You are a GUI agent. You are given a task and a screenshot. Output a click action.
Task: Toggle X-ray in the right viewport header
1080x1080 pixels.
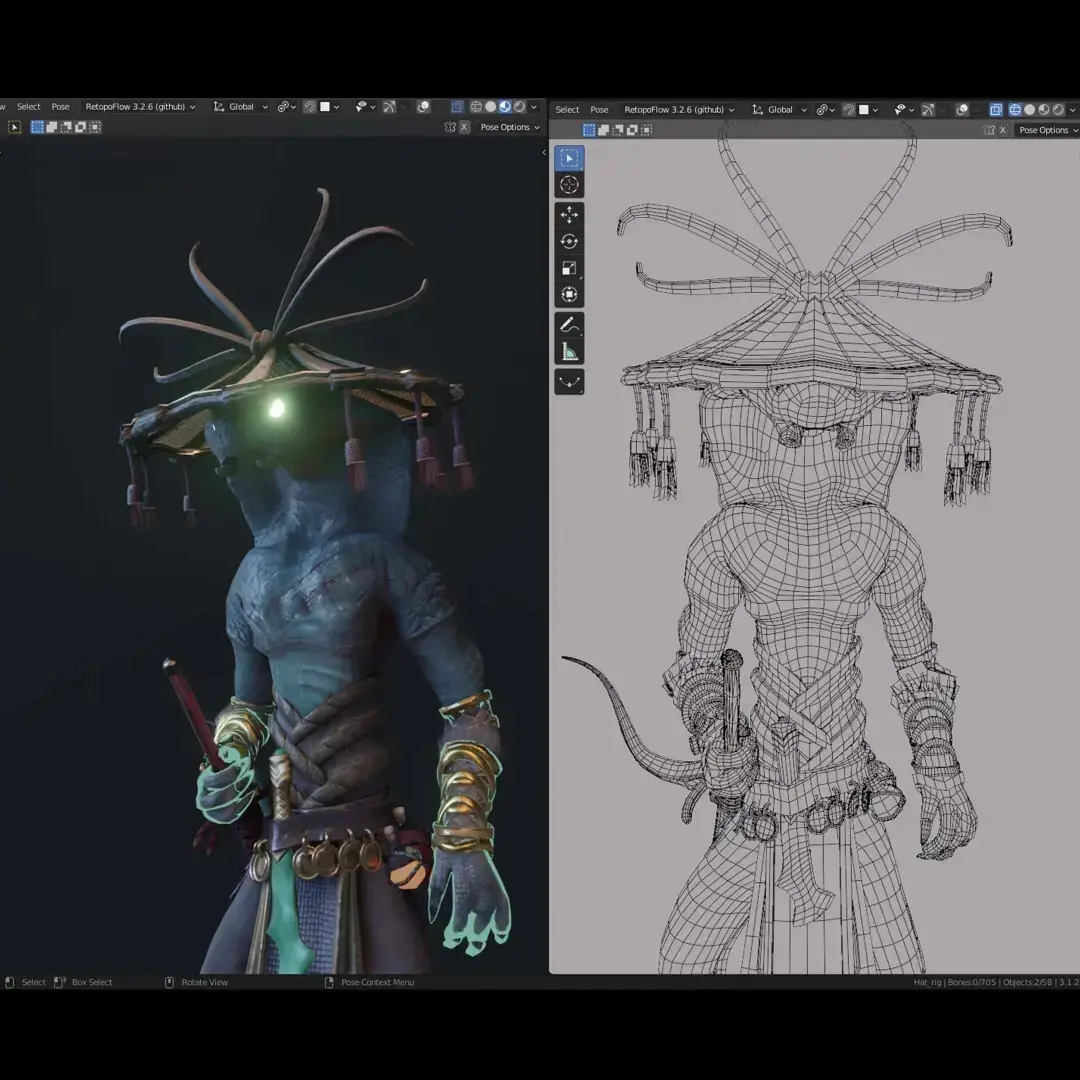point(996,110)
